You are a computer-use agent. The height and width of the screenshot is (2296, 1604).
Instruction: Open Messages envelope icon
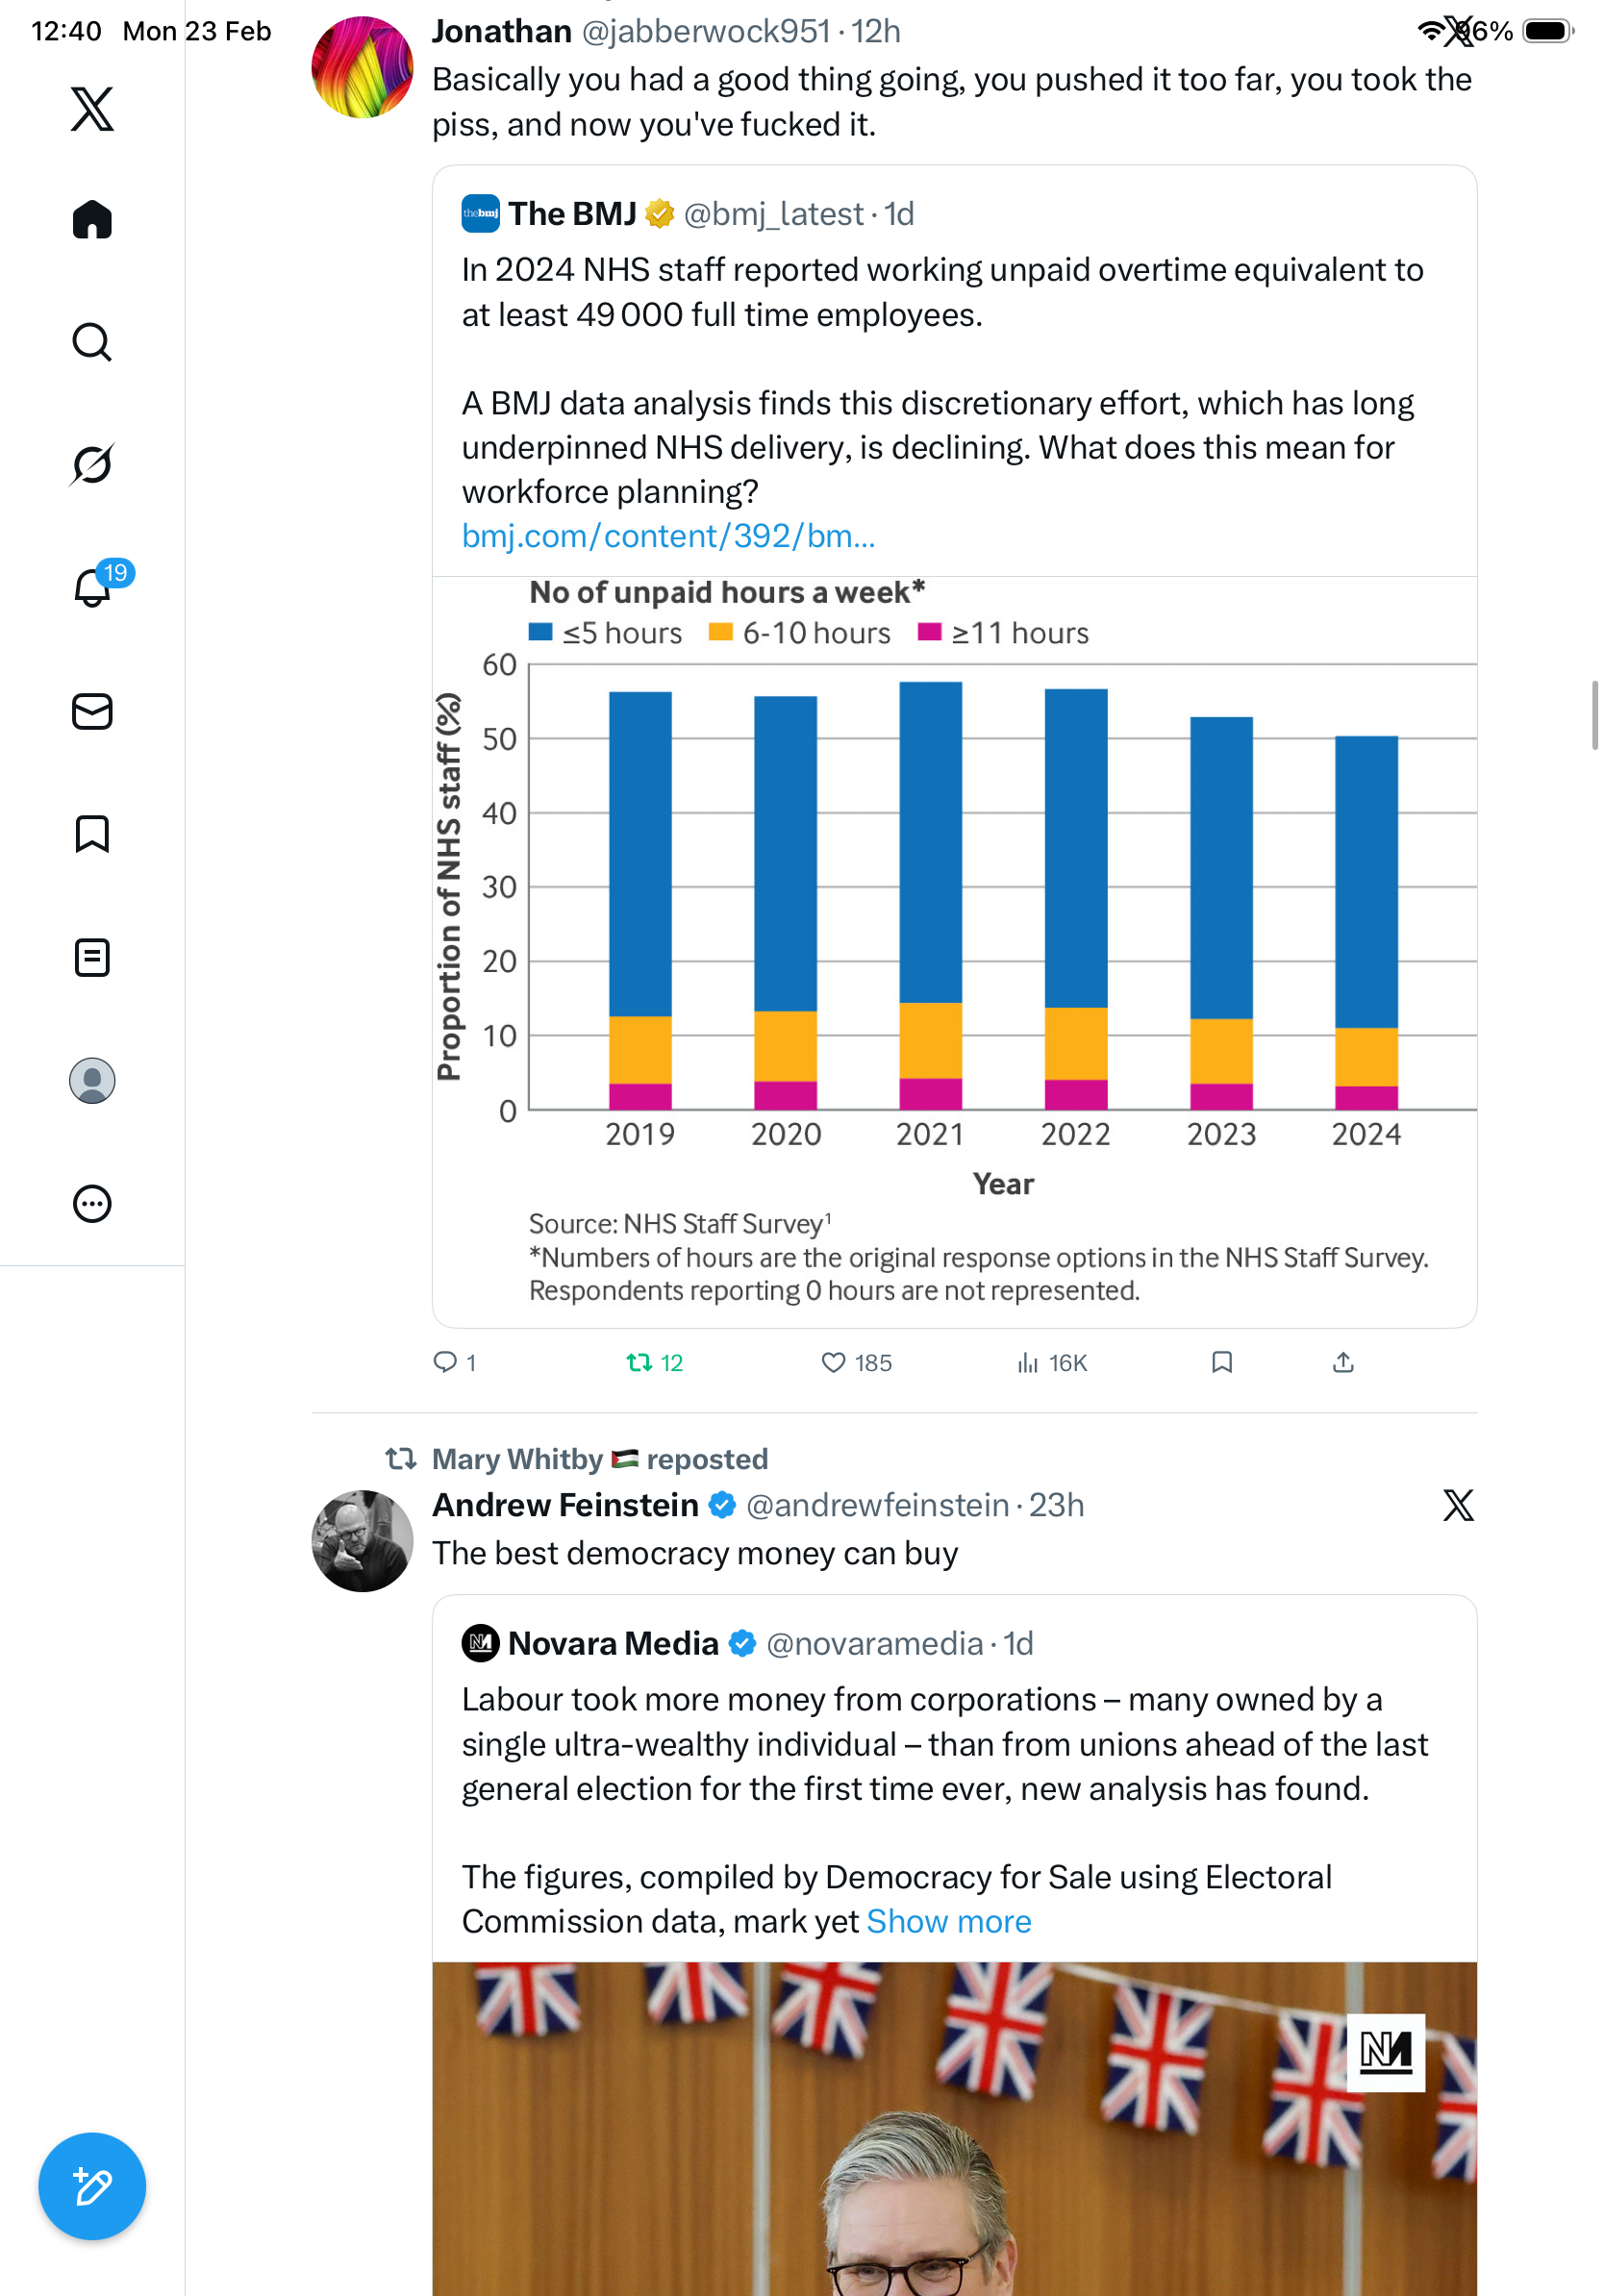click(x=92, y=711)
